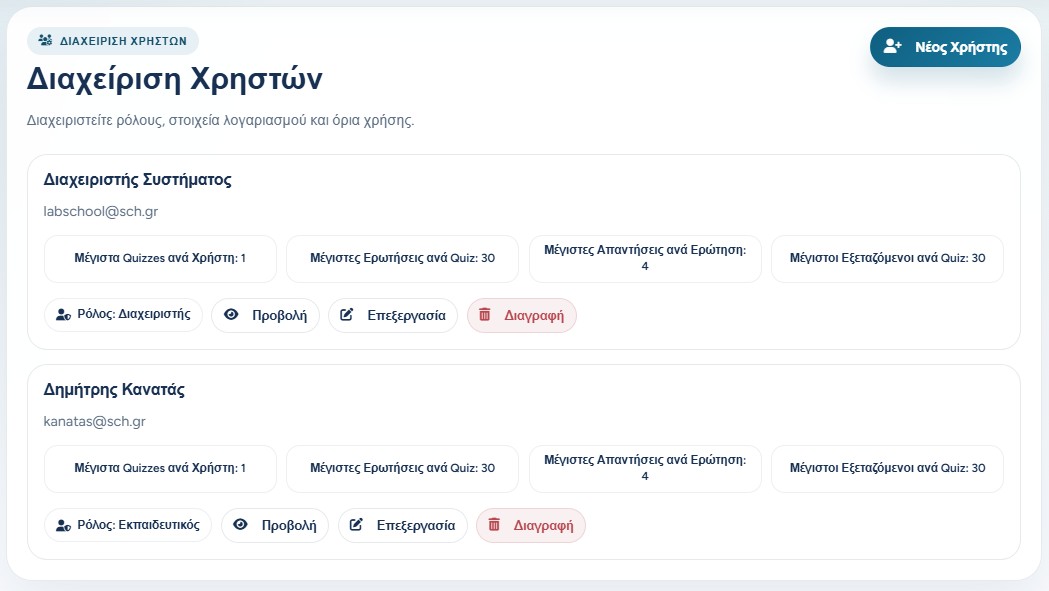Click Μέγιστοι Εξεταζόμενοι ανά Quiz in Κανατάς card
Screen dimensions: 1049x591
pos(887,469)
